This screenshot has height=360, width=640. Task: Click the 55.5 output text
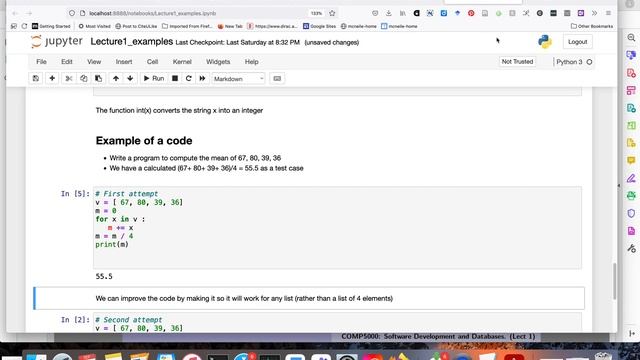click(x=104, y=276)
